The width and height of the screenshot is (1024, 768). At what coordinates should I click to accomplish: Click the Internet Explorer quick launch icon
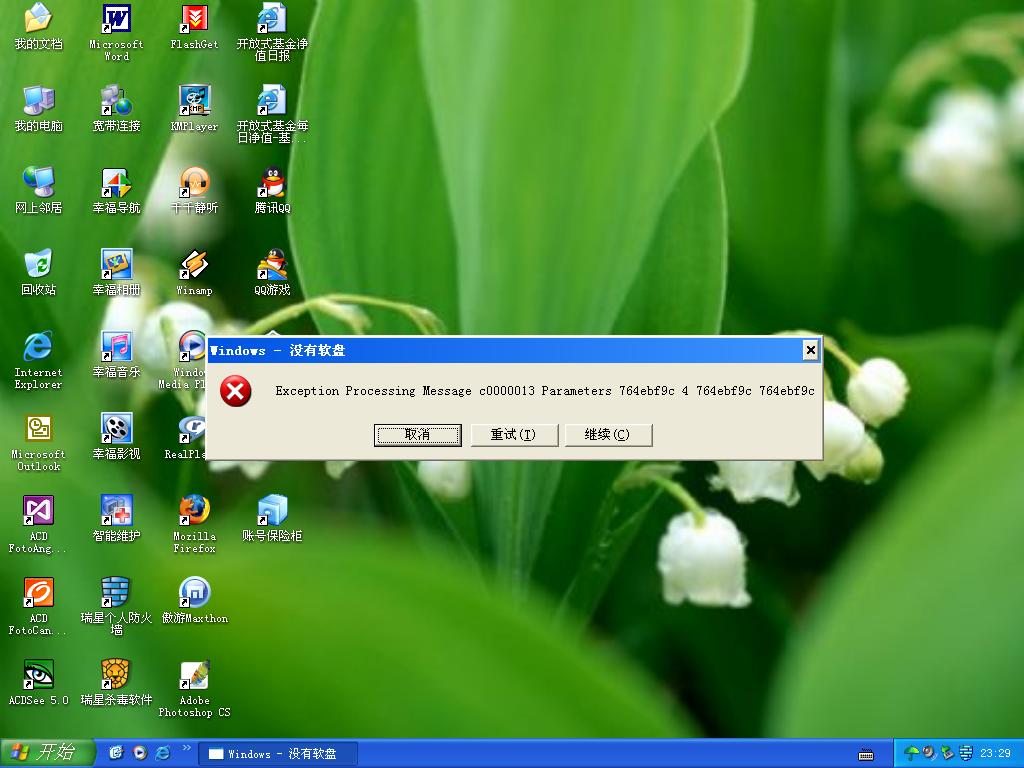coord(163,753)
